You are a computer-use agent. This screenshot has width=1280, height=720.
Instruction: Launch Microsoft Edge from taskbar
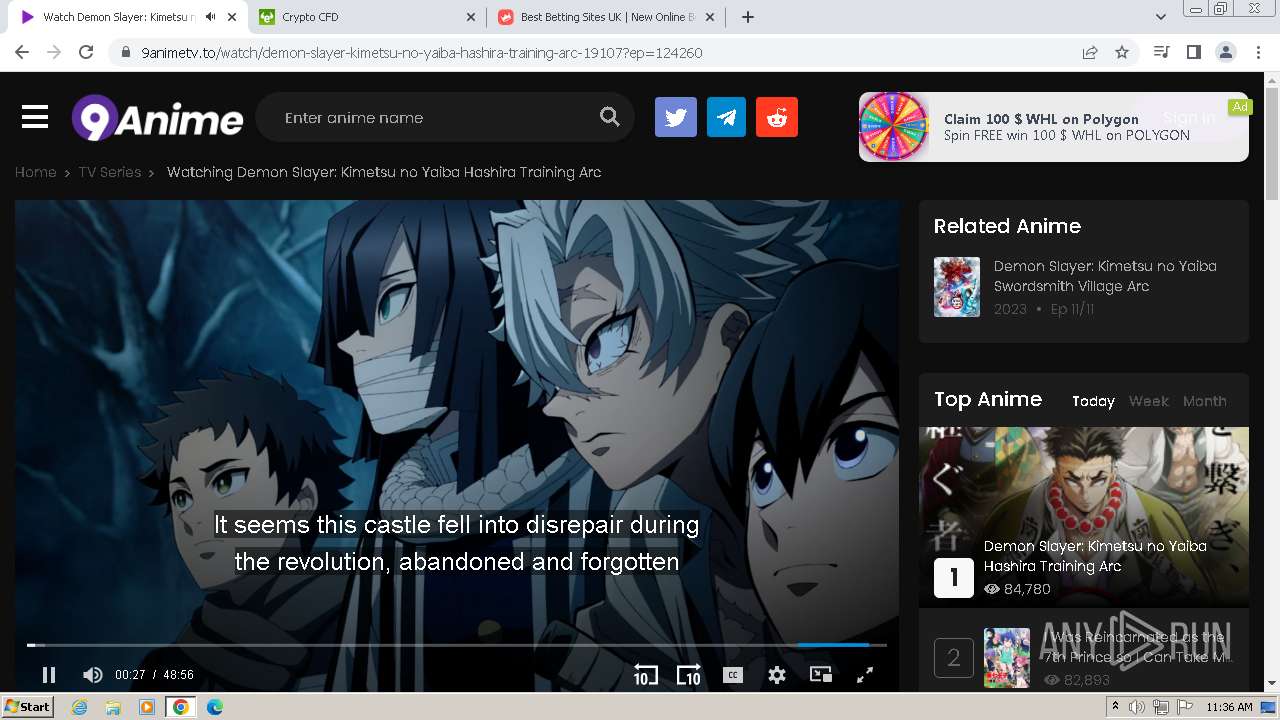pos(215,707)
